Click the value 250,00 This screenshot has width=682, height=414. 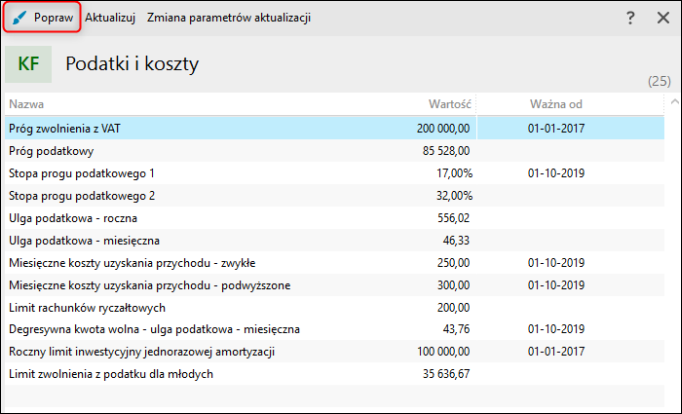point(454,263)
